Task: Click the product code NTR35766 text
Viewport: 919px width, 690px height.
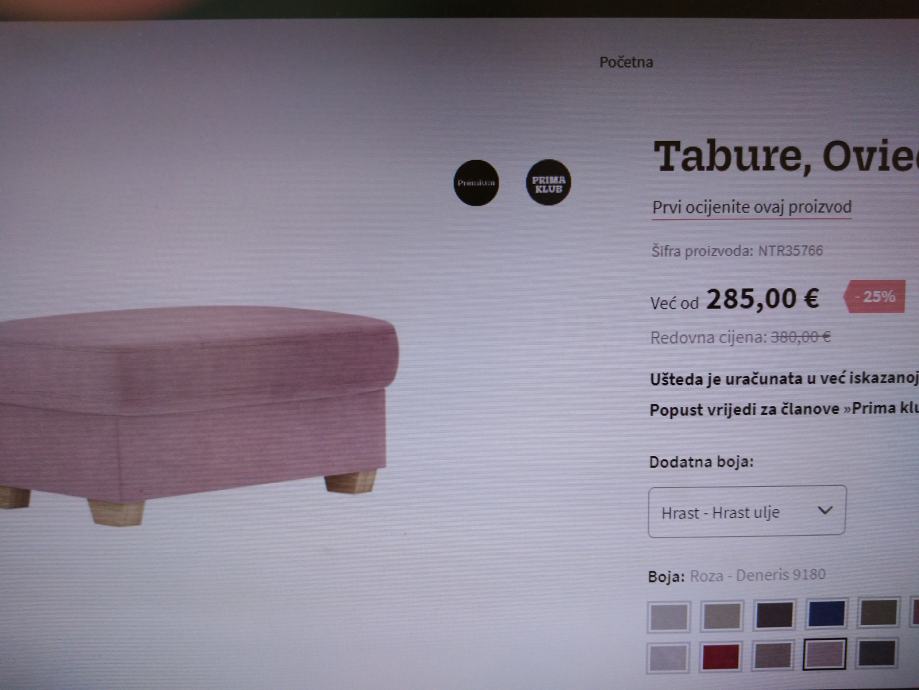Action: pyautogui.click(x=791, y=251)
